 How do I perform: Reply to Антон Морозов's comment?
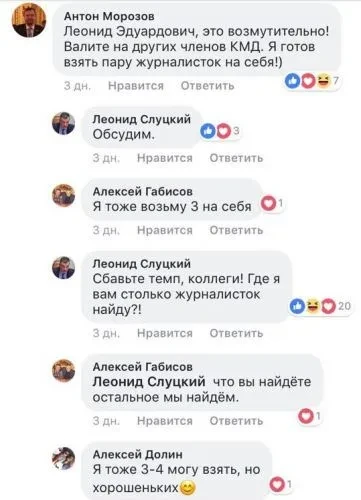(x=207, y=86)
